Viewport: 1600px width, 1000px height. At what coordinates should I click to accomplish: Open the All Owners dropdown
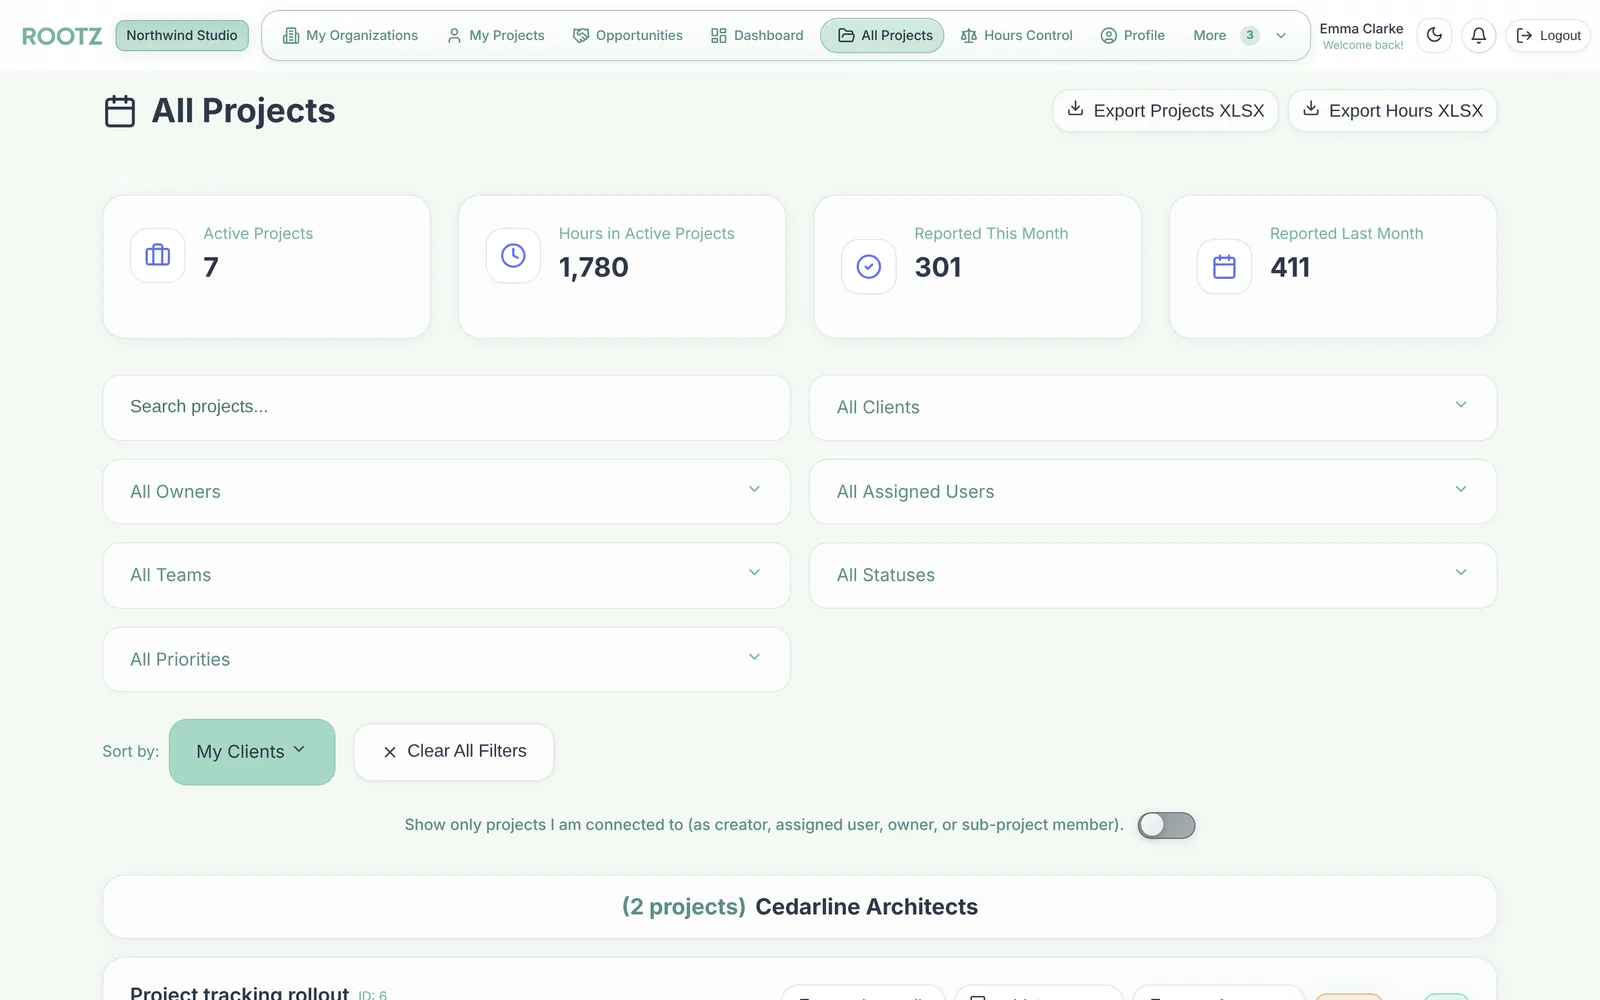(446, 491)
